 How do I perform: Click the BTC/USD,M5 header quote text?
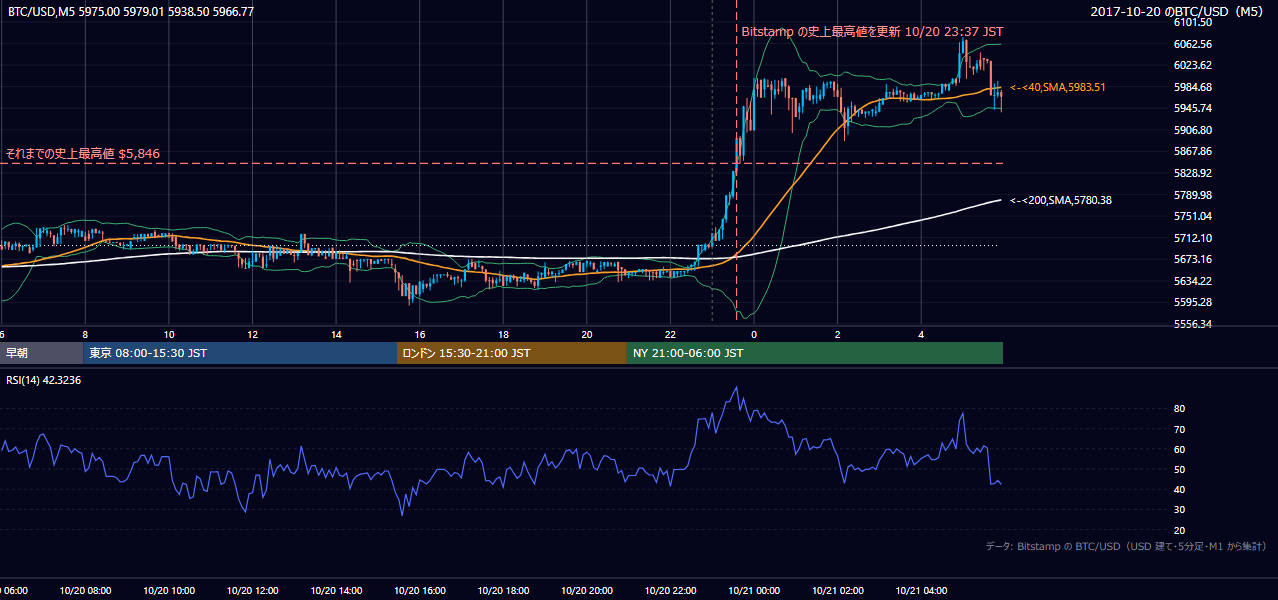pos(131,11)
